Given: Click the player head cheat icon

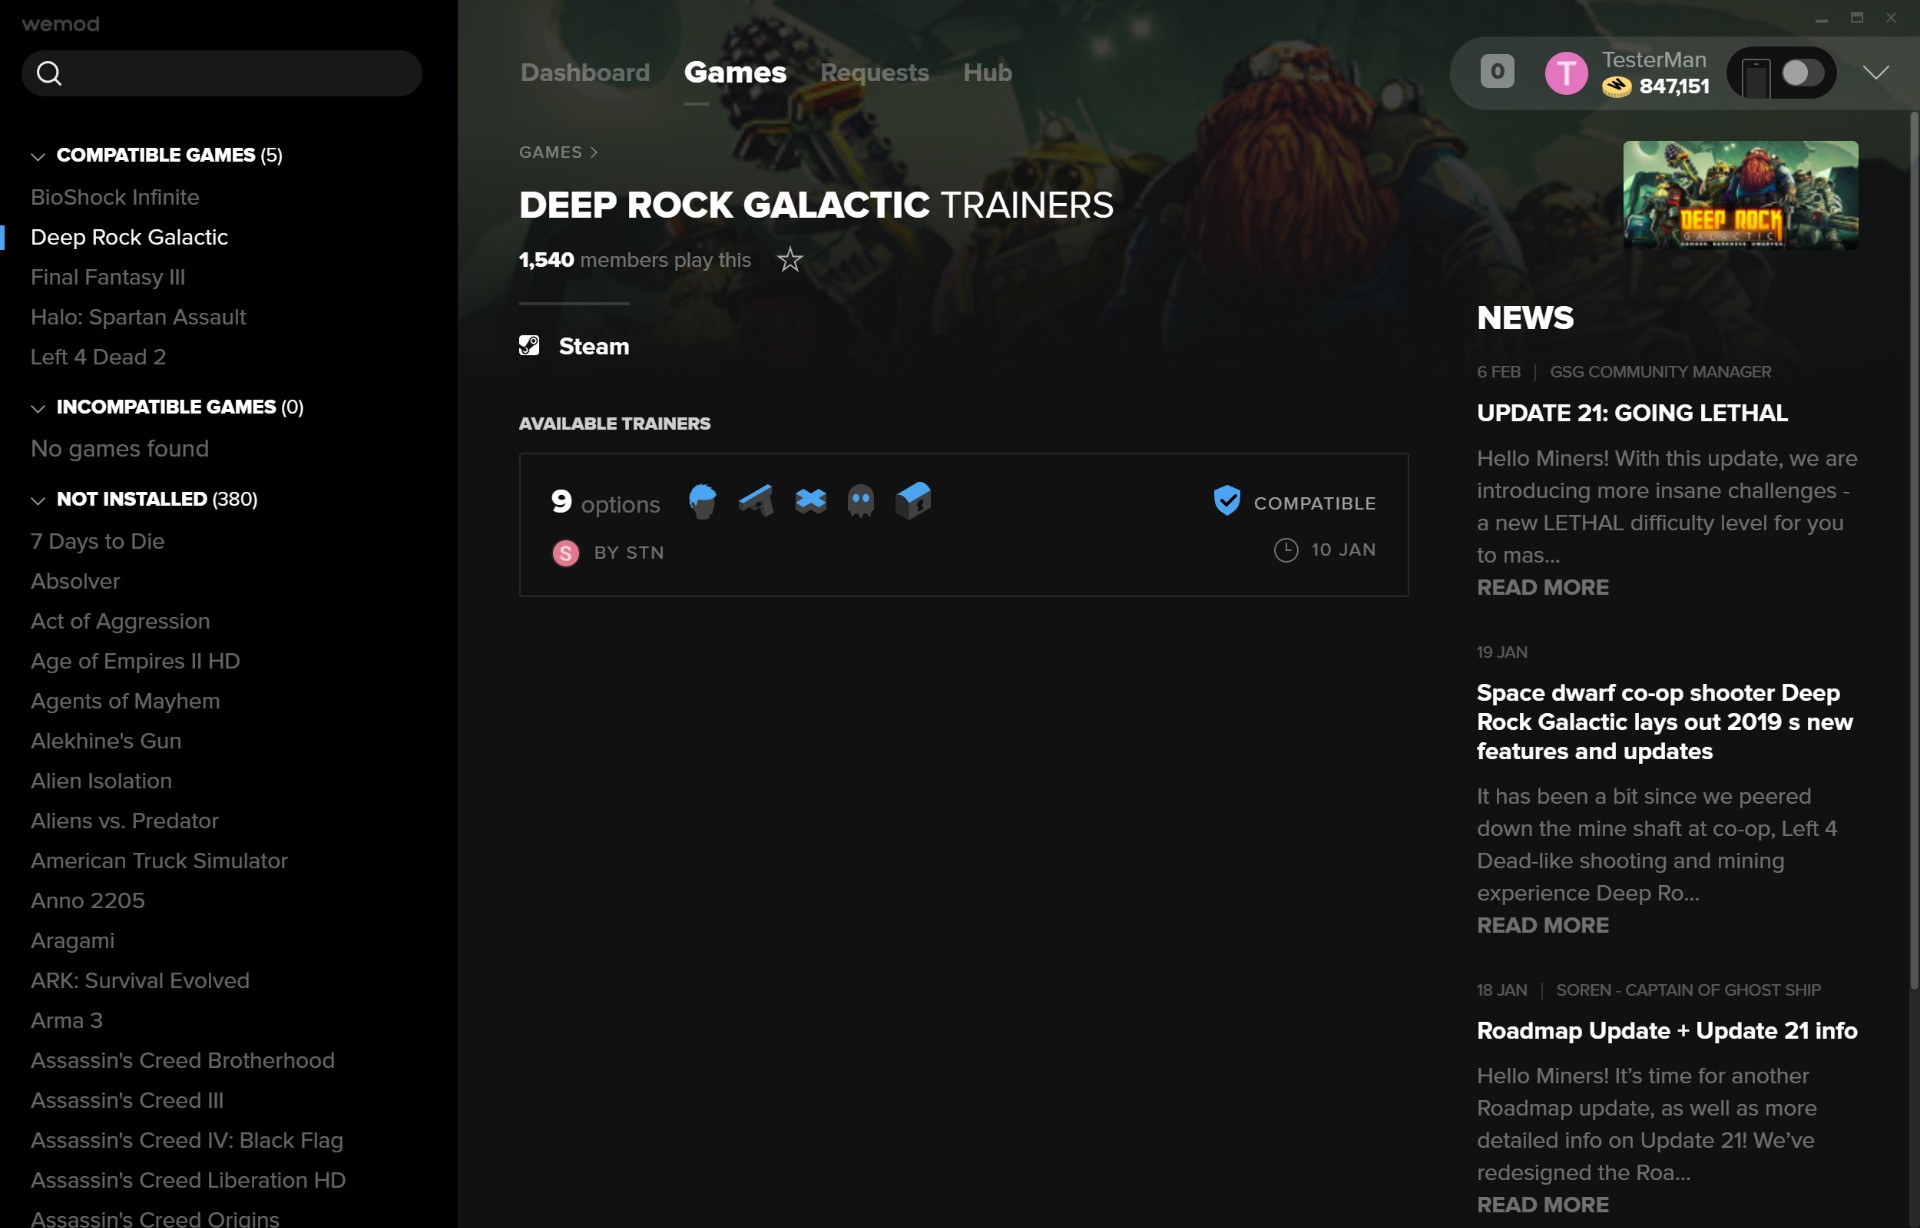Looking at the screenshot, I should (703, 501).
